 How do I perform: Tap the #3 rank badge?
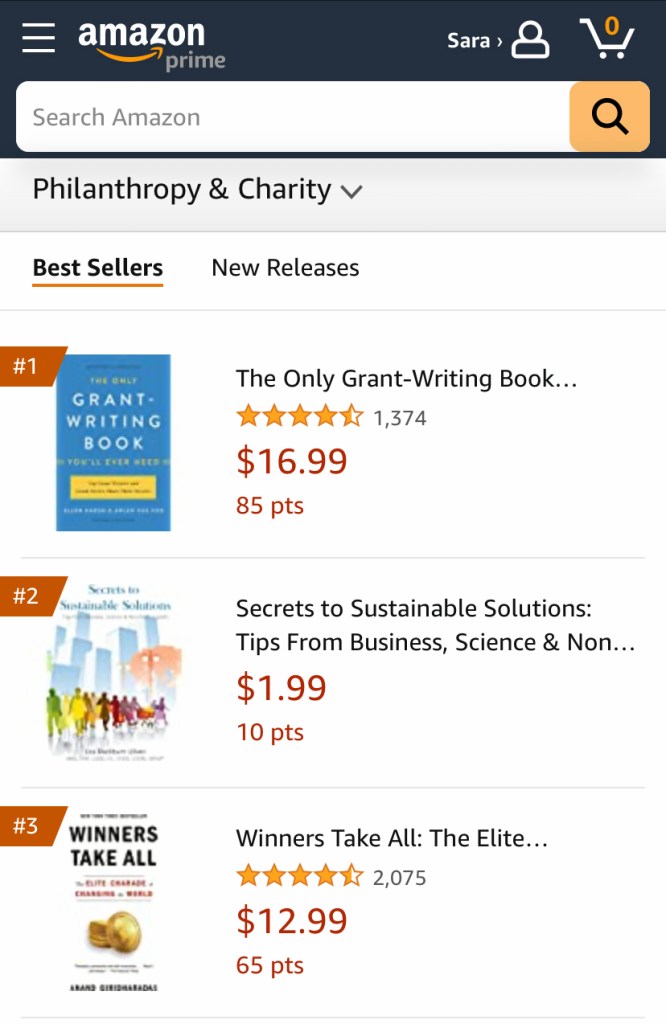pyautogui.click(x=26, y=826)
